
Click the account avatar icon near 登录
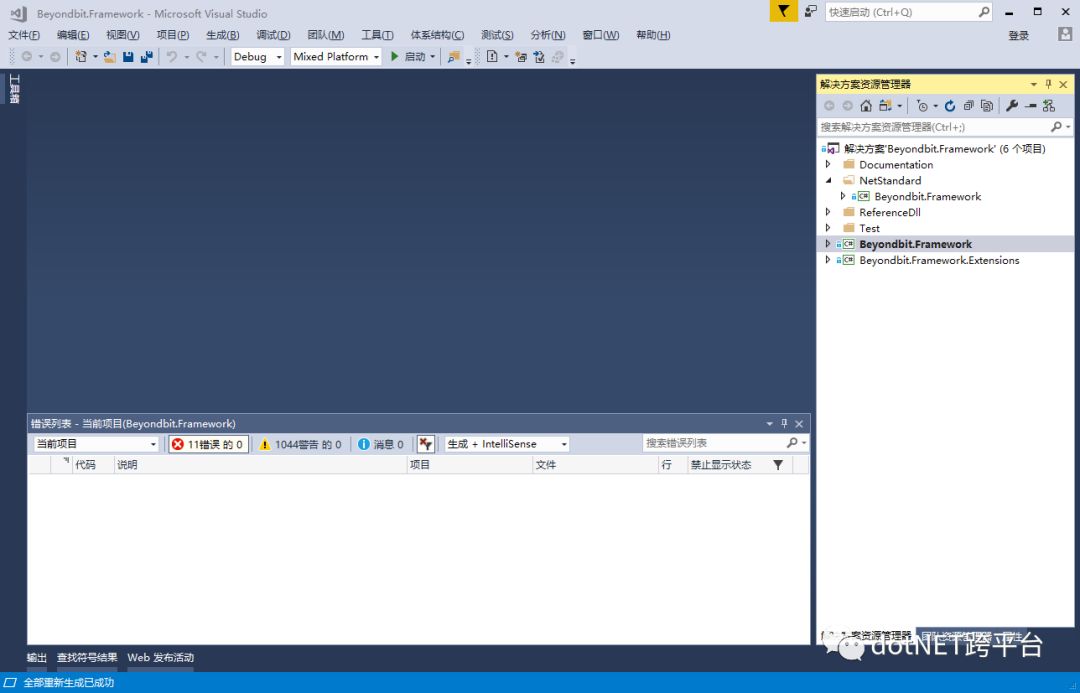point(1065,34)
